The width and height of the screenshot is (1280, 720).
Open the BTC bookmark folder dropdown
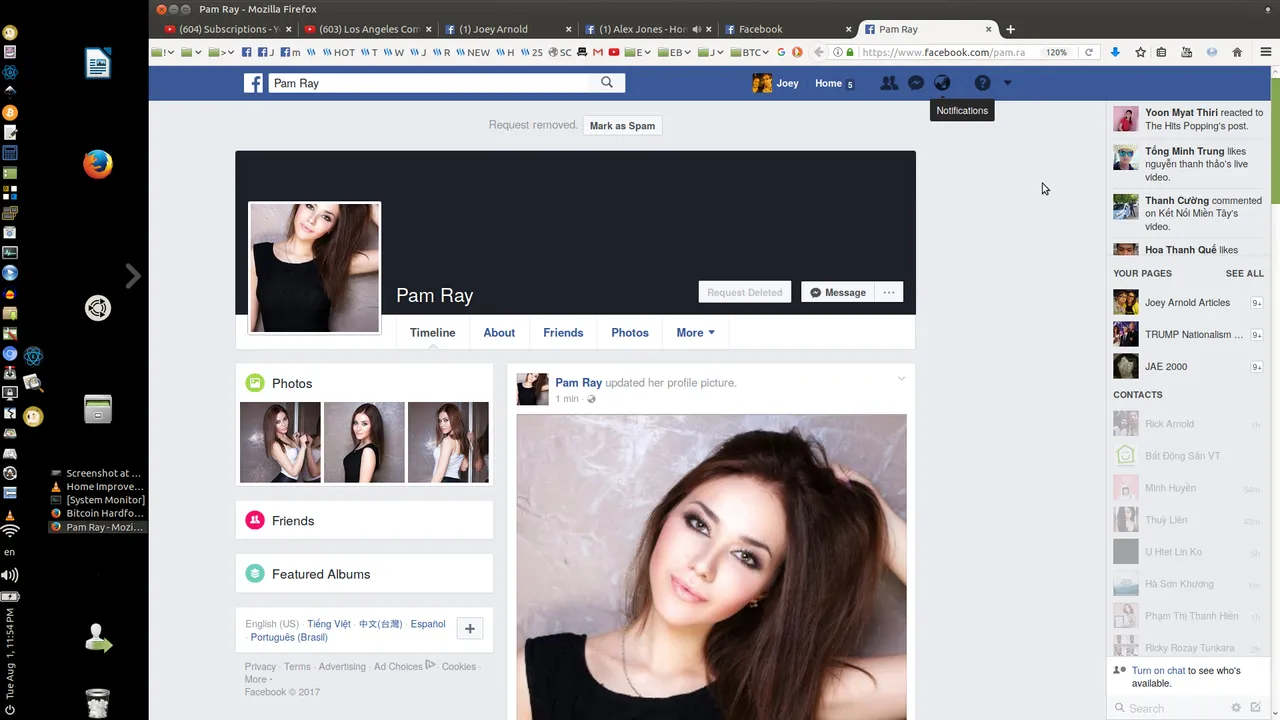click(x=749, y=52)
